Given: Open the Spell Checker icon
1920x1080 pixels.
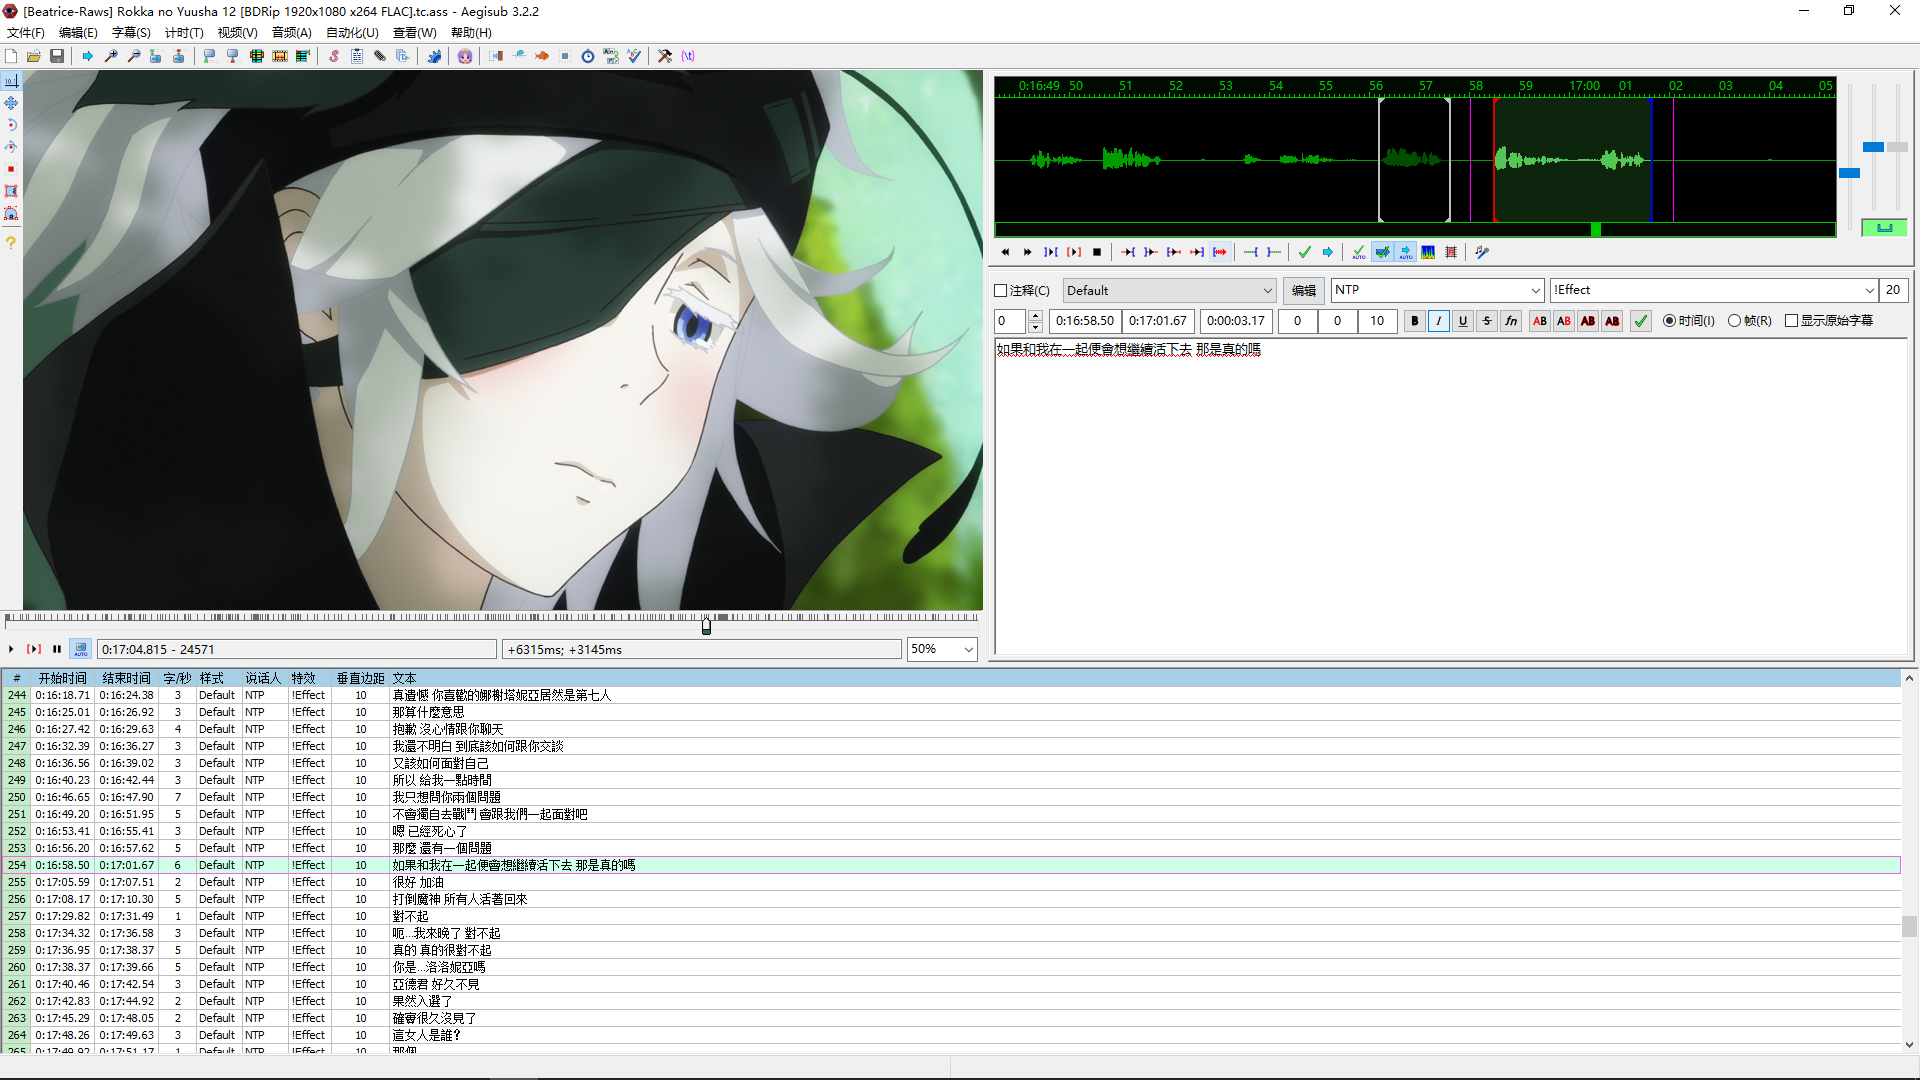Looking at the screenshot, I should coord(634,56).
